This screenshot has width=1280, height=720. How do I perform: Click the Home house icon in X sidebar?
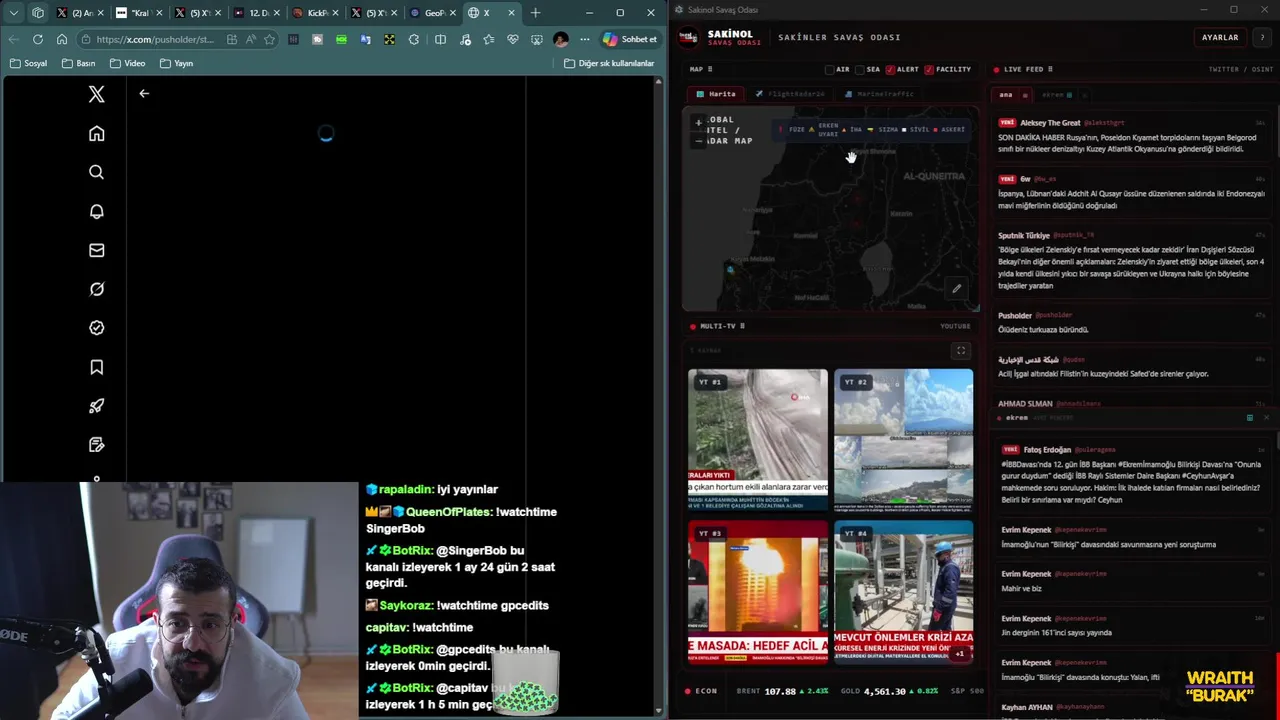point(96,133)
